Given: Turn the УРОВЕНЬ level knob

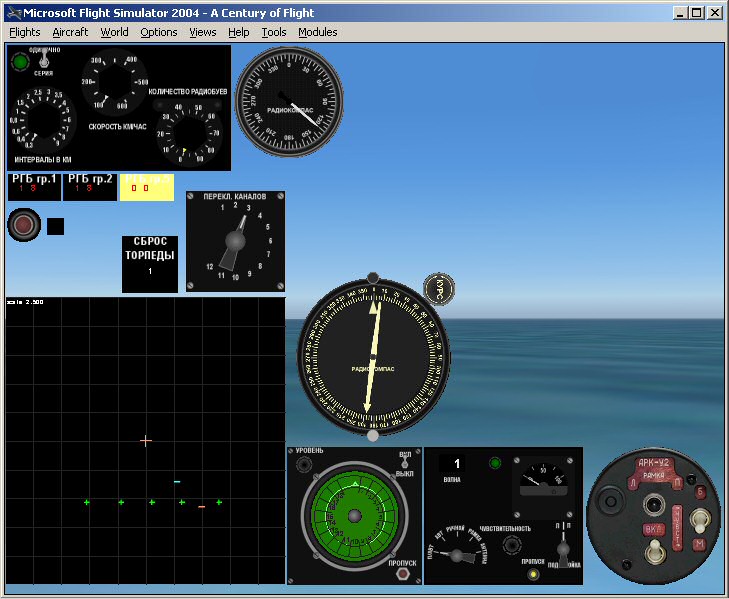Looking at the screenshot, I should click(304, 464).
